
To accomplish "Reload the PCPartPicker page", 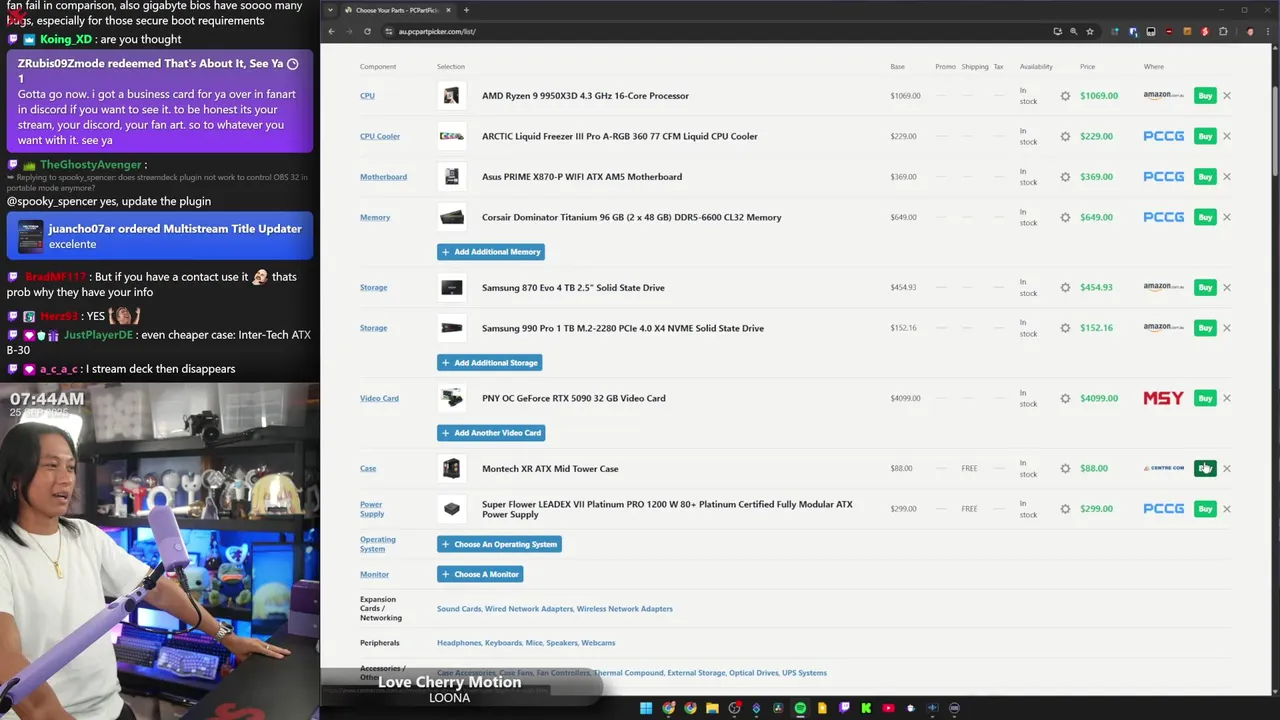I will pos(367,31).
